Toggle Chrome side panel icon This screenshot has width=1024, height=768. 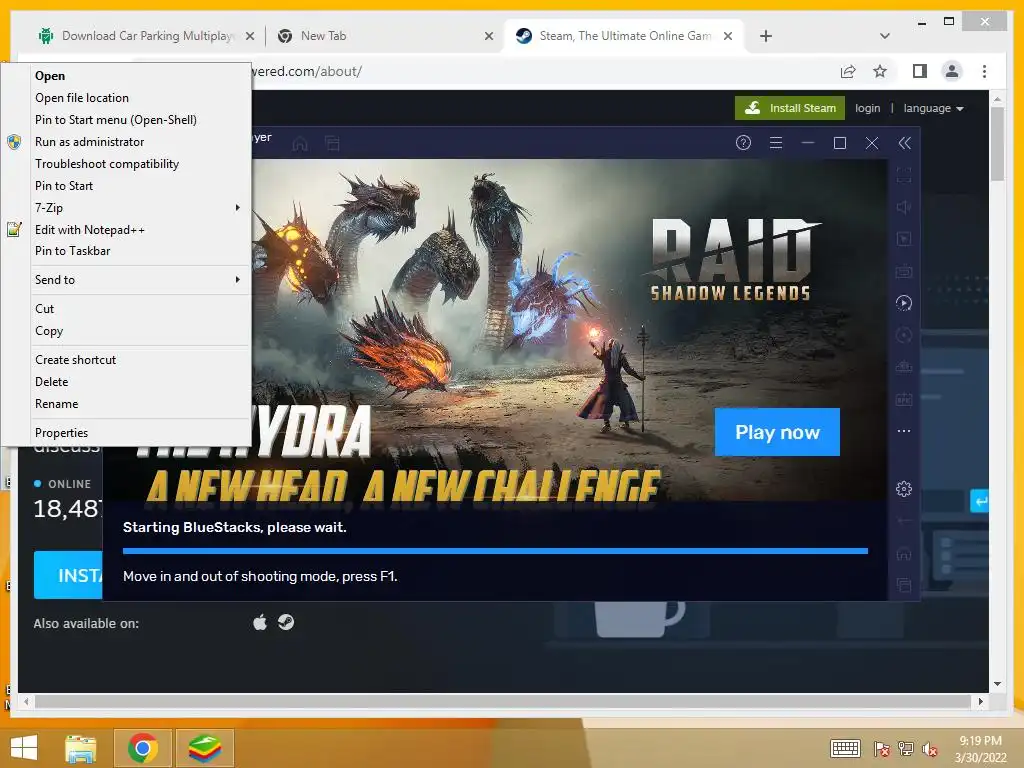point(920,71)
